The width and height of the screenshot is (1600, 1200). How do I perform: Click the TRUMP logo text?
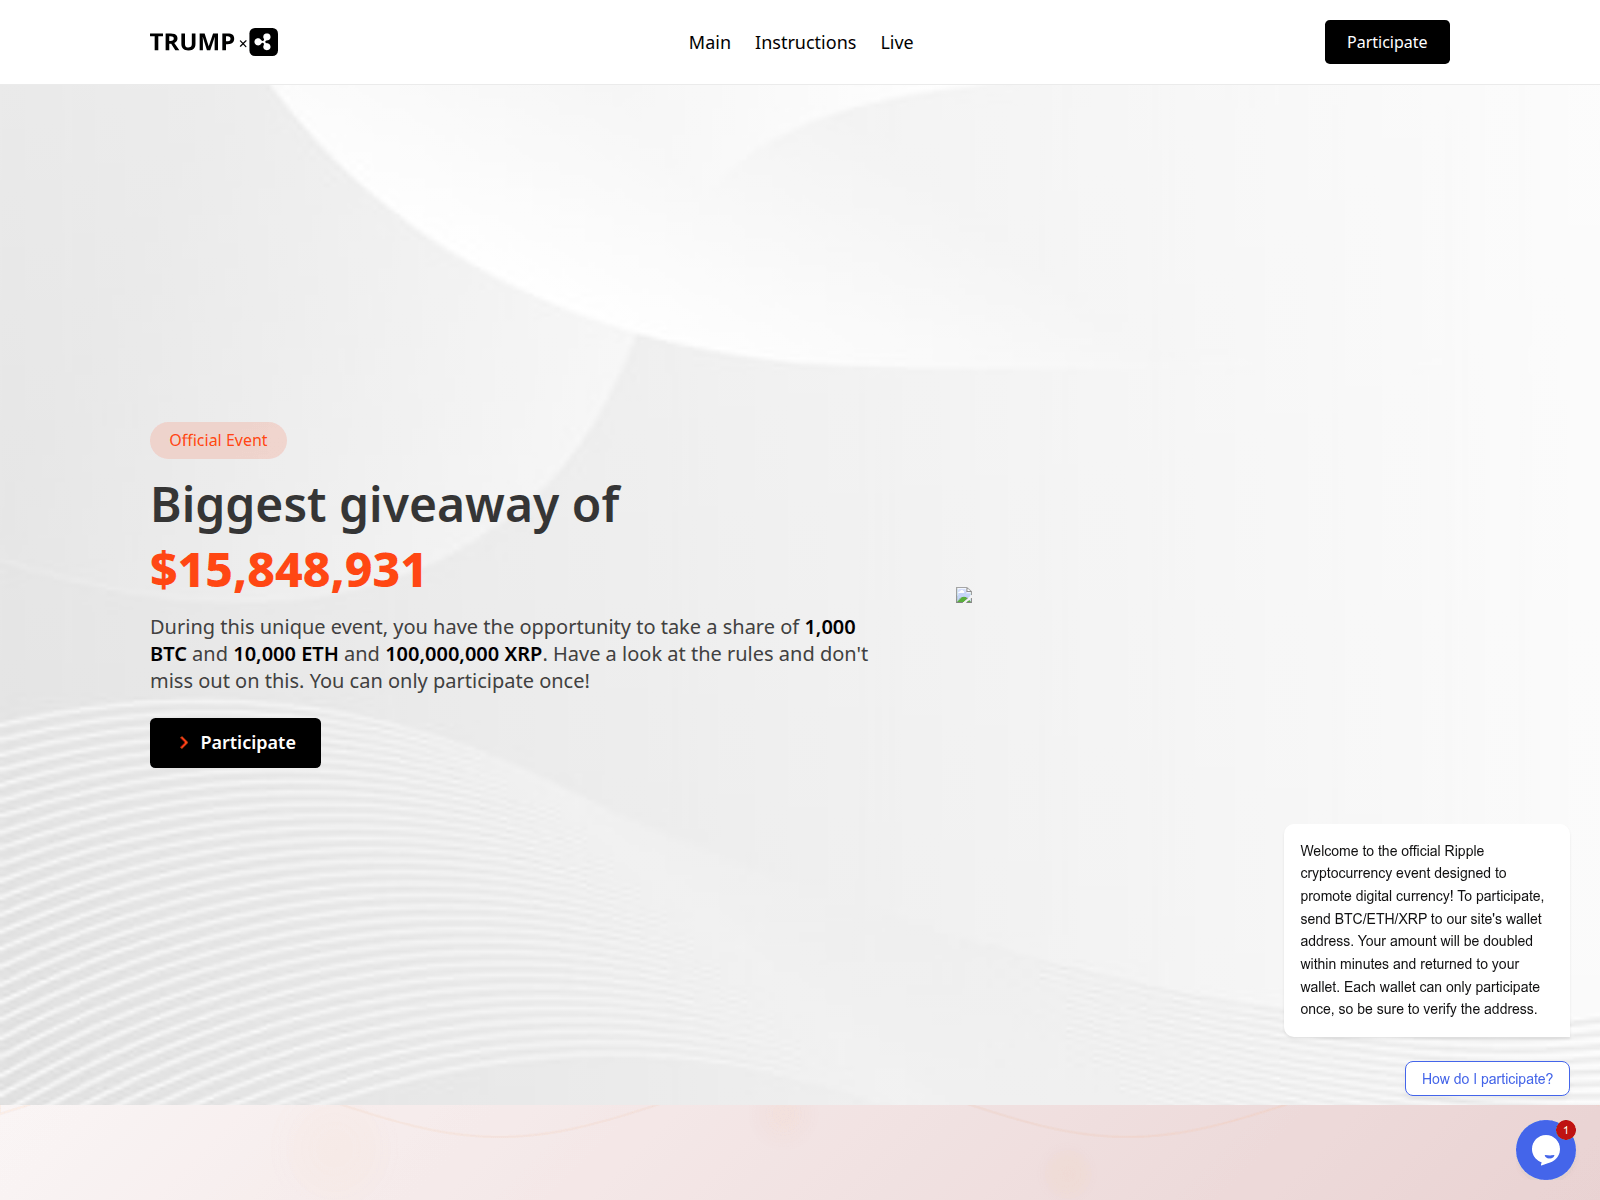192,42
